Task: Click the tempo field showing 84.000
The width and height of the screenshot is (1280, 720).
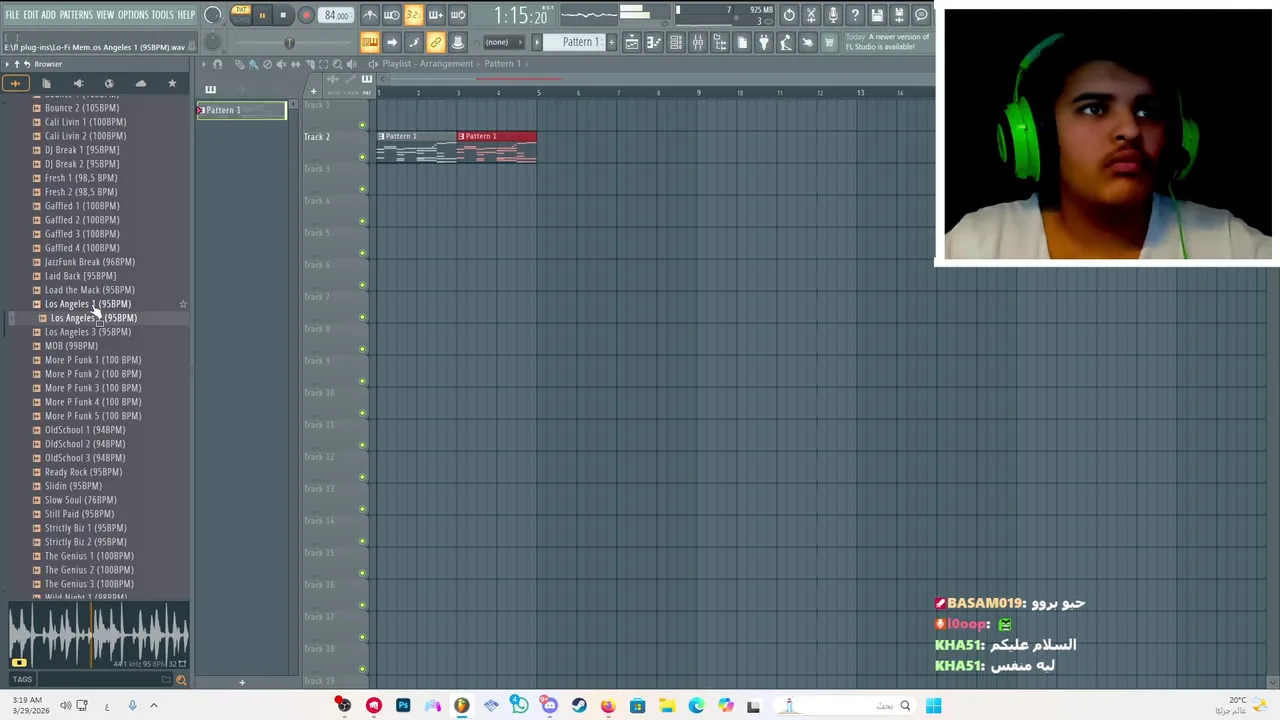Action: (336, 15)
